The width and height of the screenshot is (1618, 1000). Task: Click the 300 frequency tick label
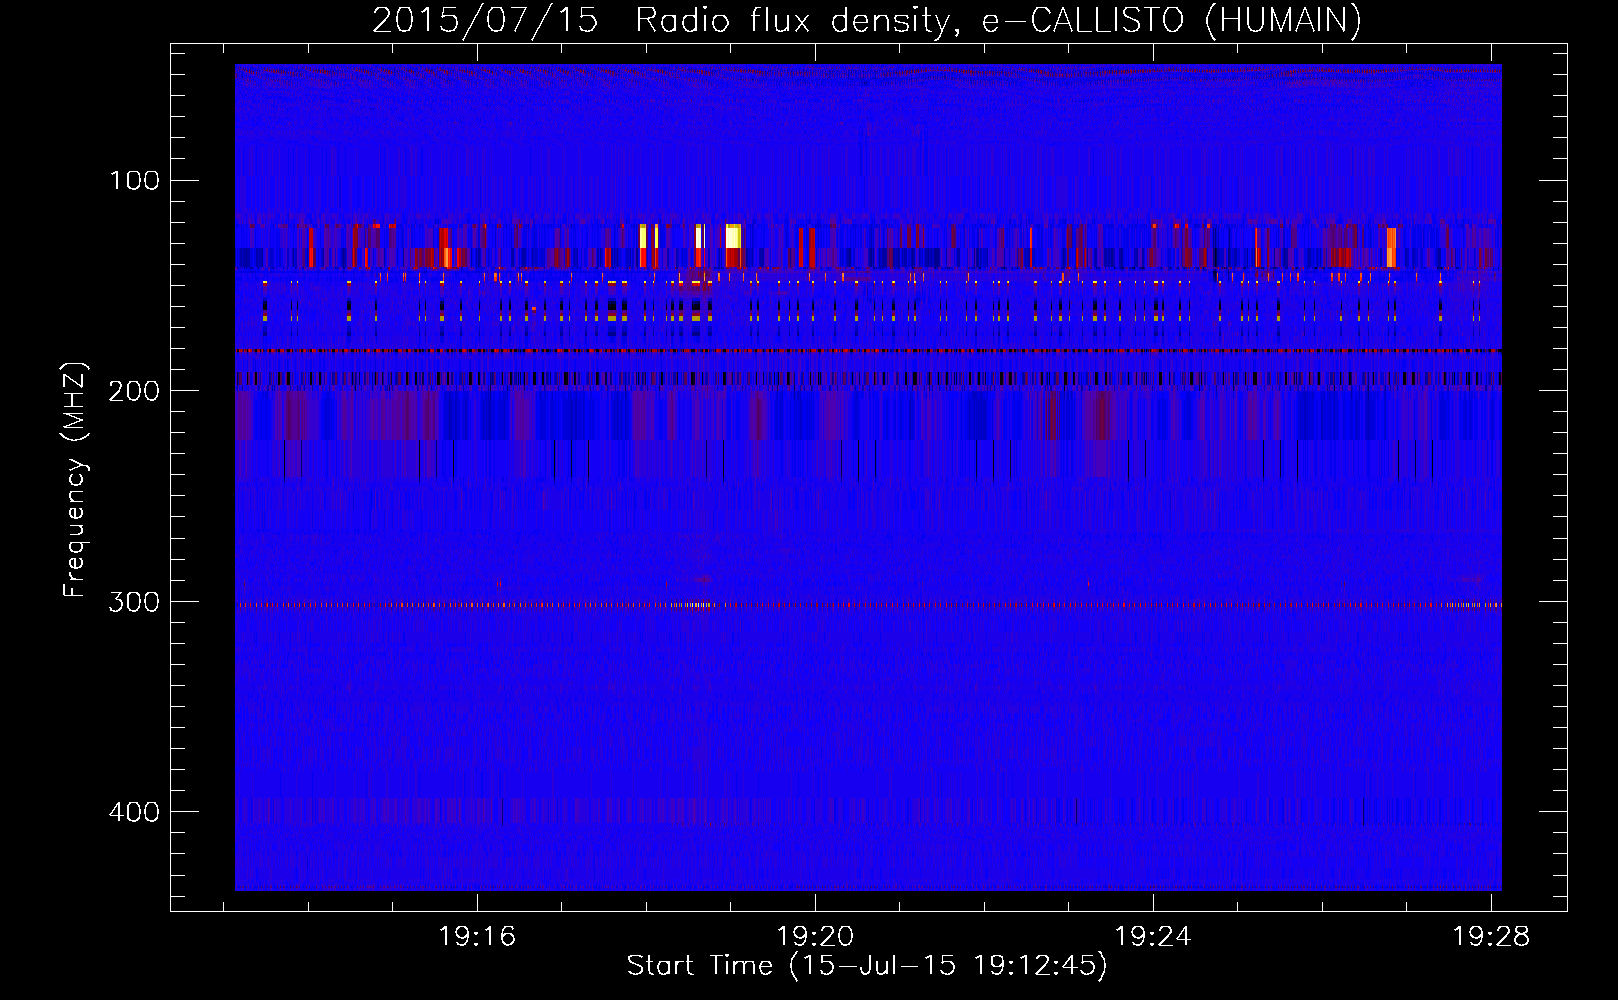pyautogui.click(x=134, y=601)
